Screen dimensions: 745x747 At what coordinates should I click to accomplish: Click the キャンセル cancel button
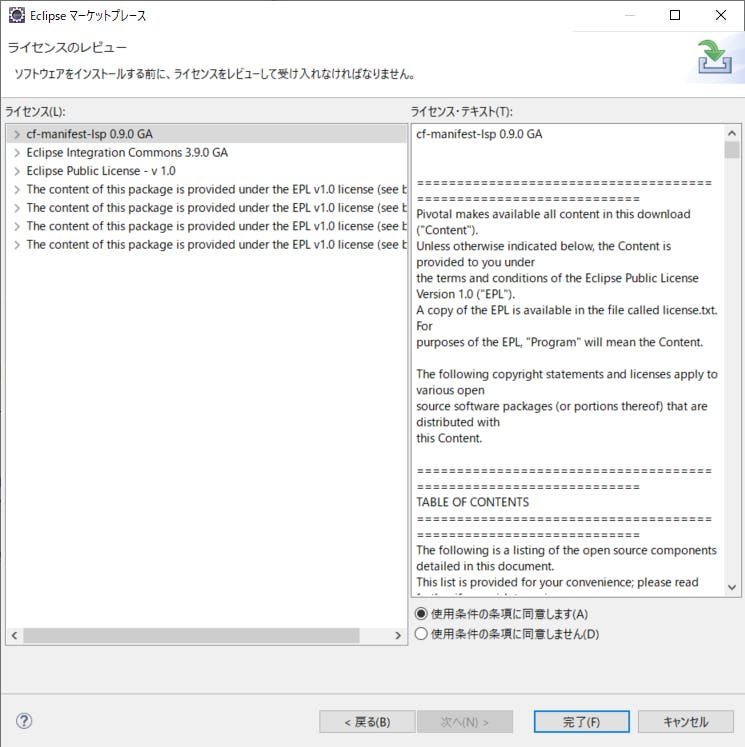click(x=686, y=722)
